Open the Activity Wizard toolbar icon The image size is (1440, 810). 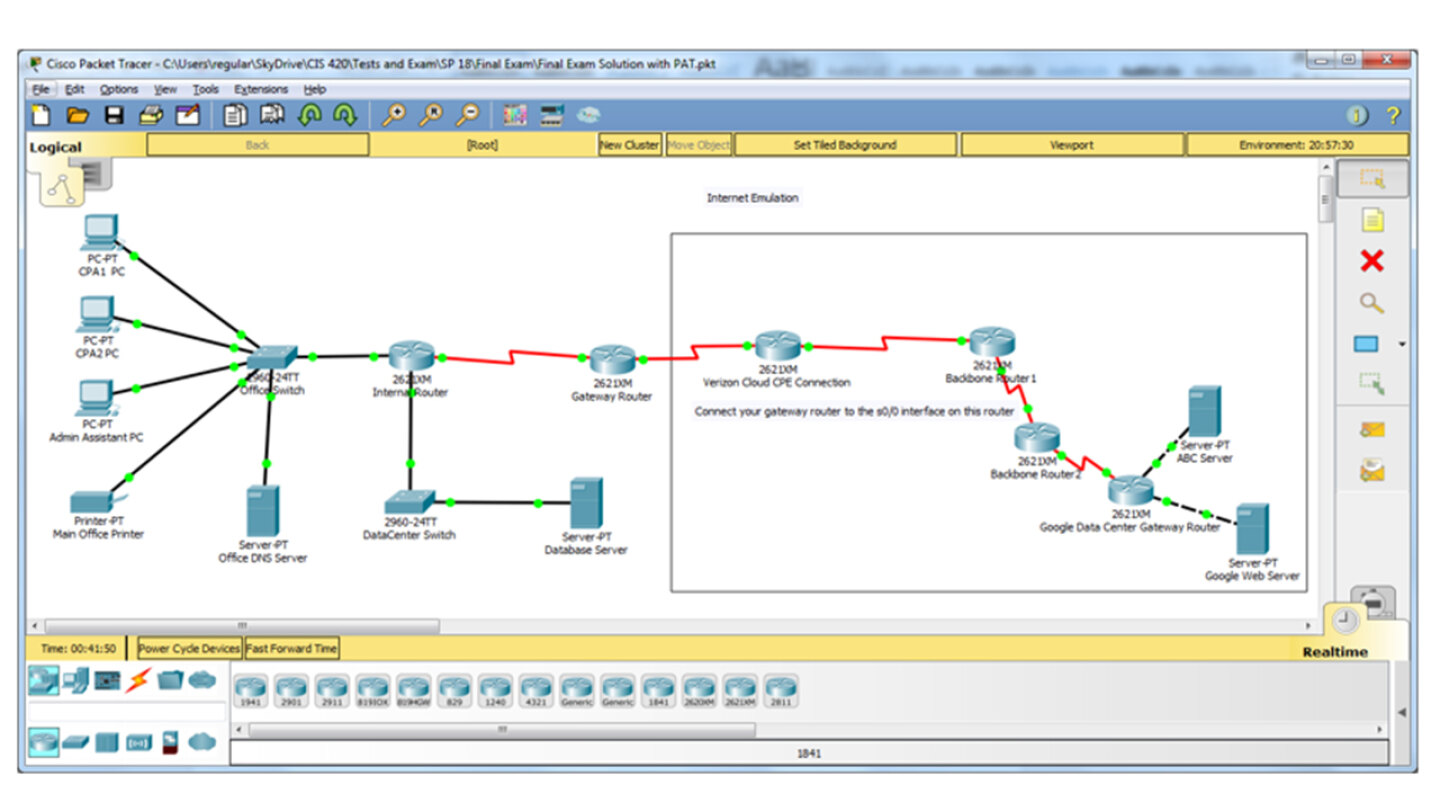click(x=187, y=116)
